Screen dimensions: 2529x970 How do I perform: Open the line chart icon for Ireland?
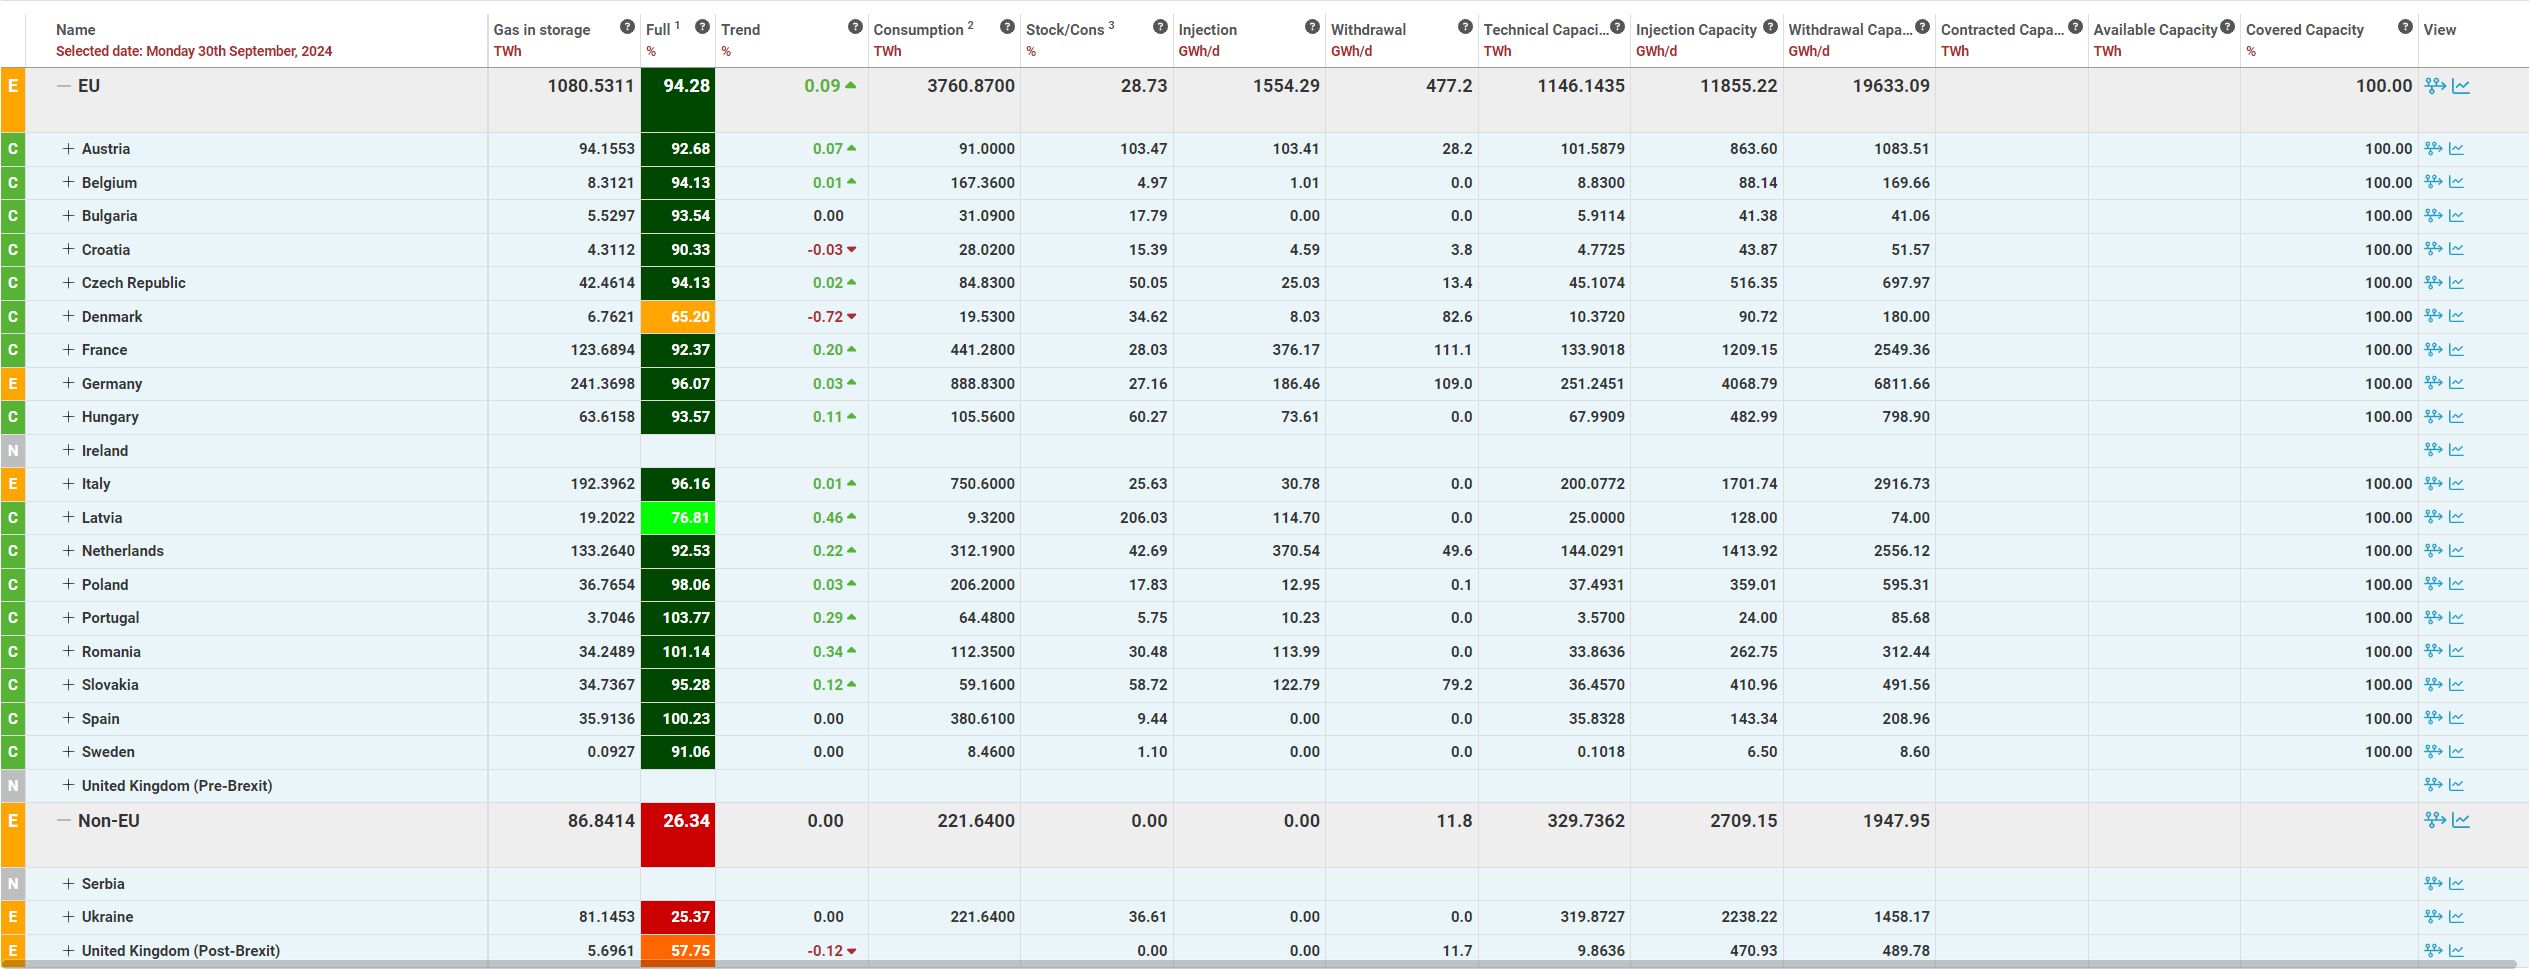[2457, 450]
